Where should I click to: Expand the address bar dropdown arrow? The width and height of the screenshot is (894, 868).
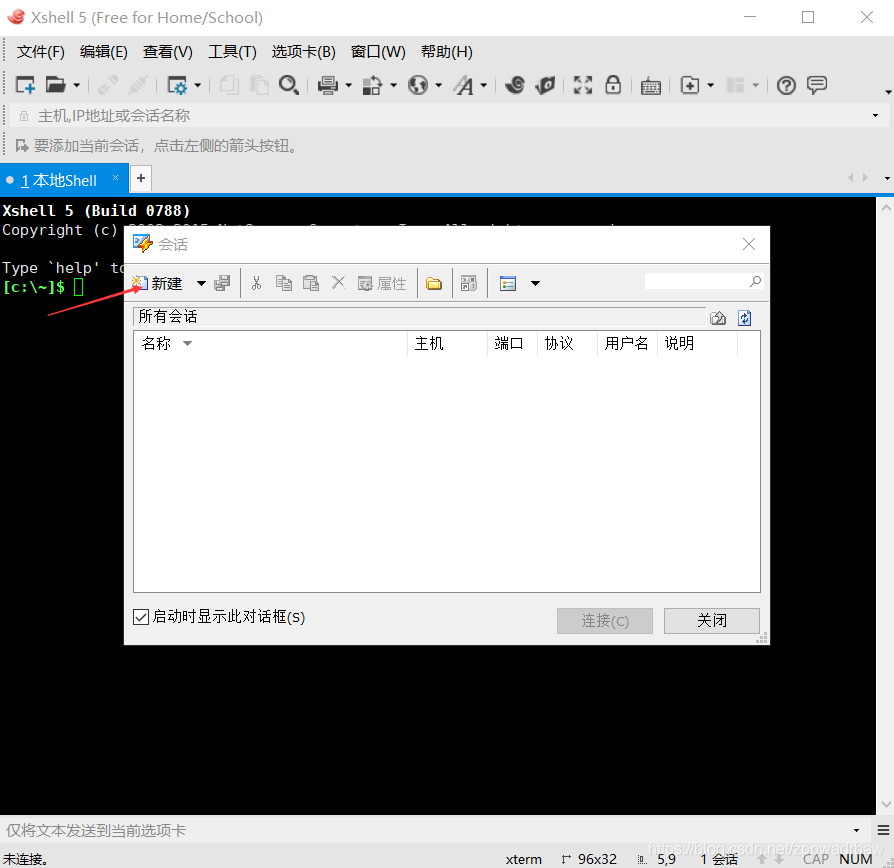tap(876, 116)
